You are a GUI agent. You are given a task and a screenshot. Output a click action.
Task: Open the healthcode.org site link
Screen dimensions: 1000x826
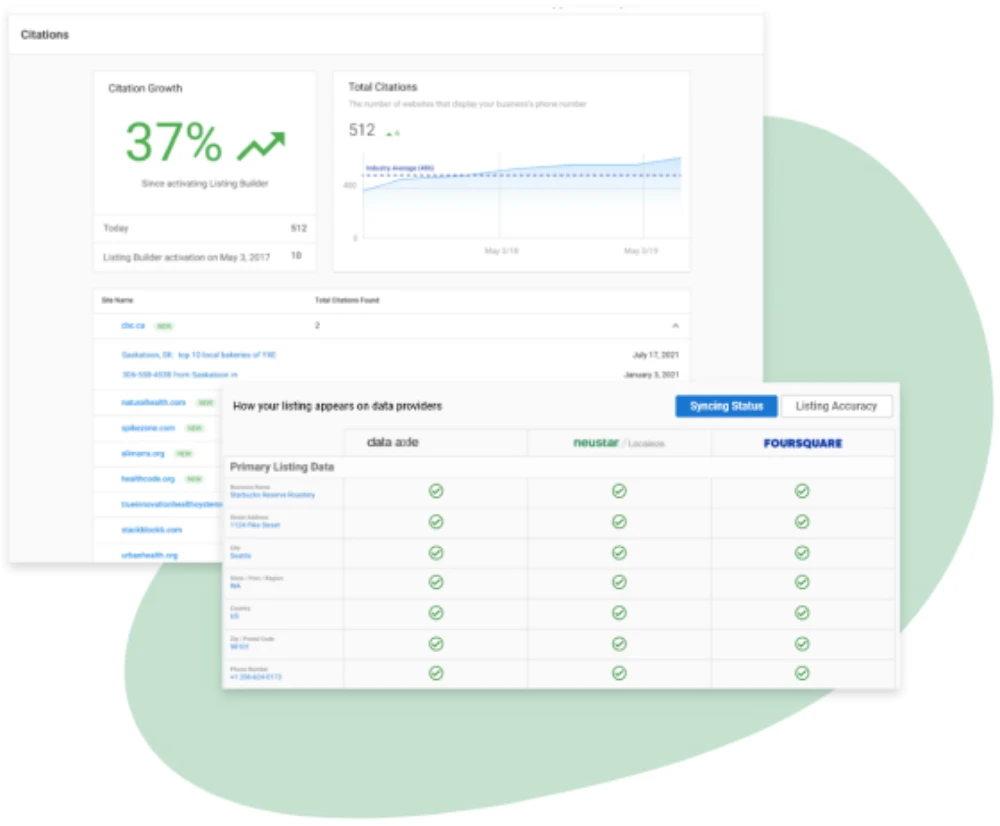148,479
